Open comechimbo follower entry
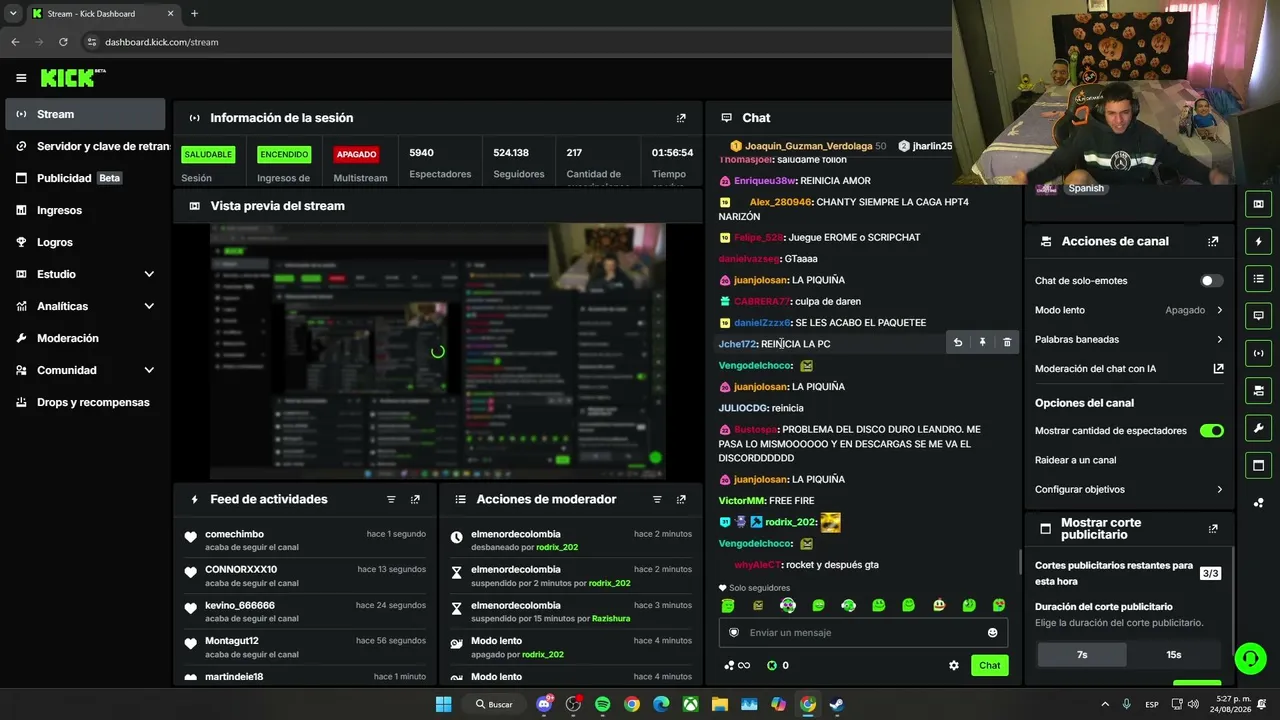 click(x=305, y=540)
